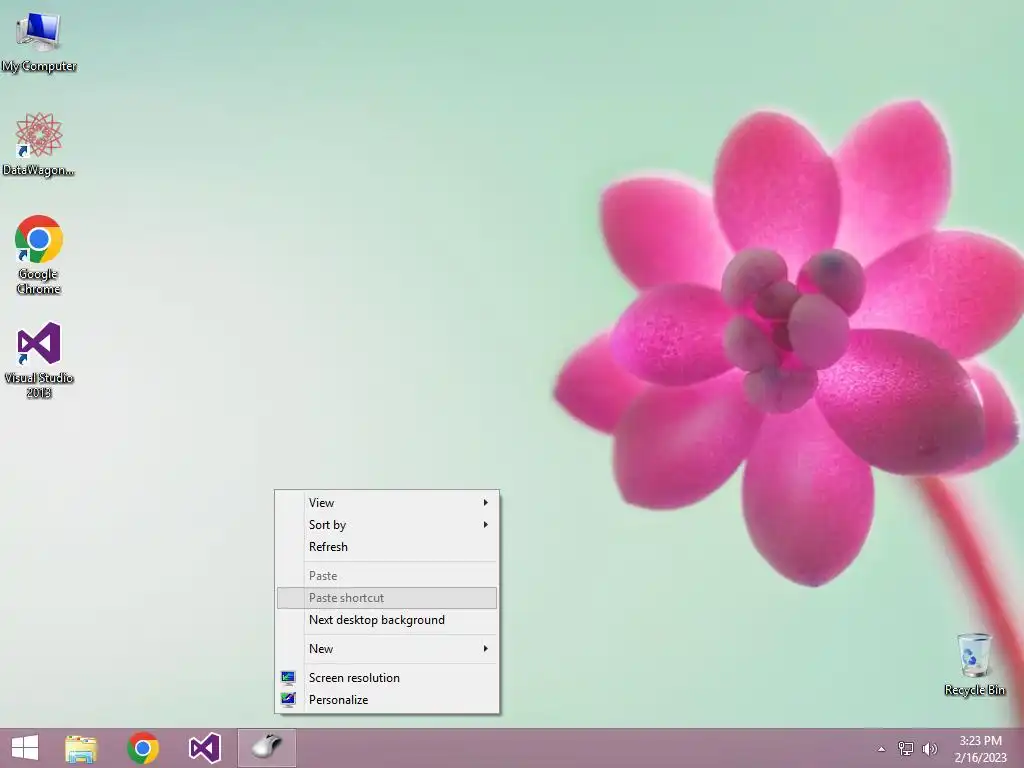The image size is (1024, 768).
Task: Open the volume speaker tray icon
Action: 929,748
